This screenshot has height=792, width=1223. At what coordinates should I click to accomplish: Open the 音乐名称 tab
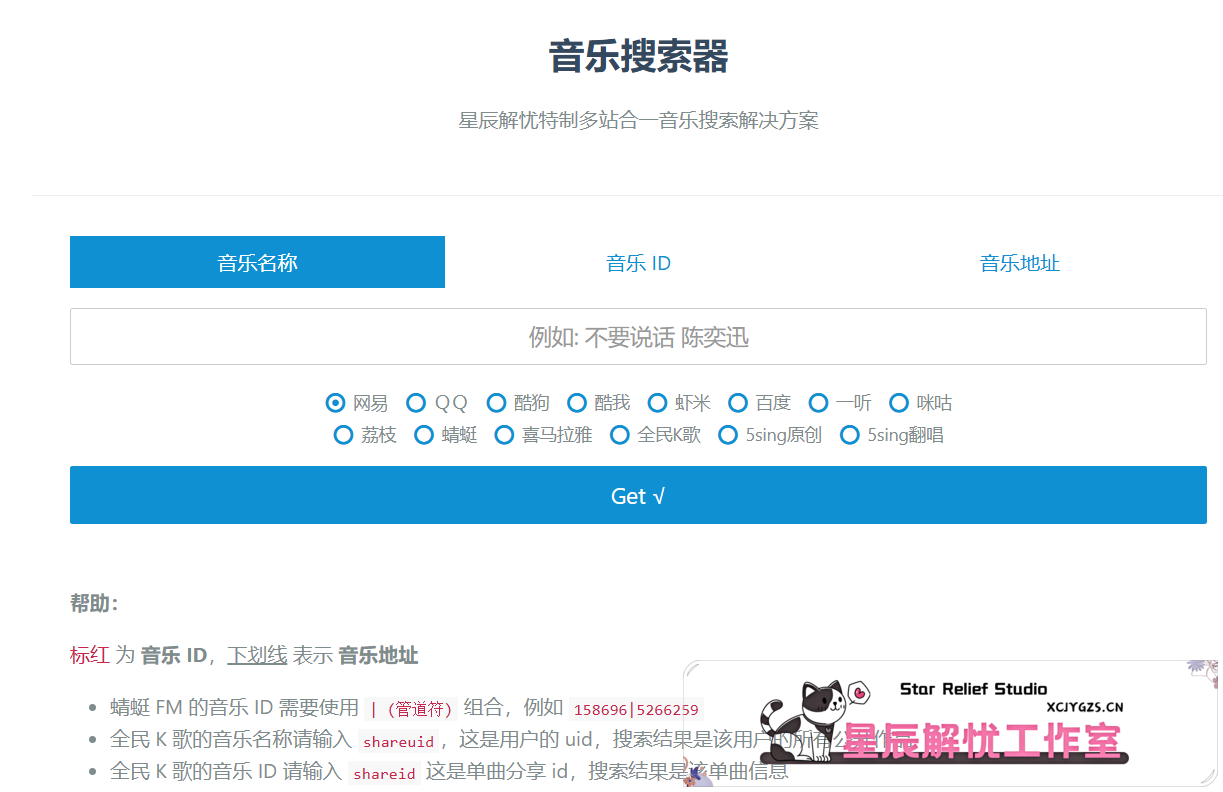pos(257,262)
